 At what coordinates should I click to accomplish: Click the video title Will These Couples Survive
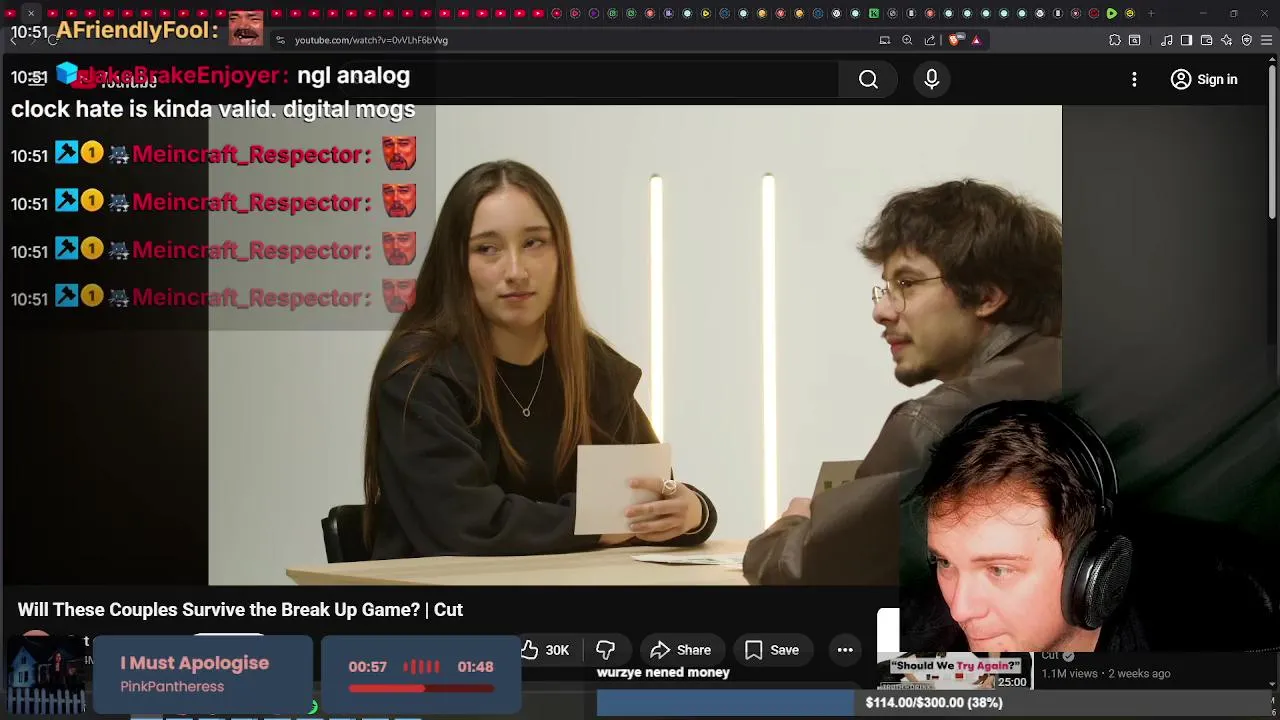click(240, 610)
